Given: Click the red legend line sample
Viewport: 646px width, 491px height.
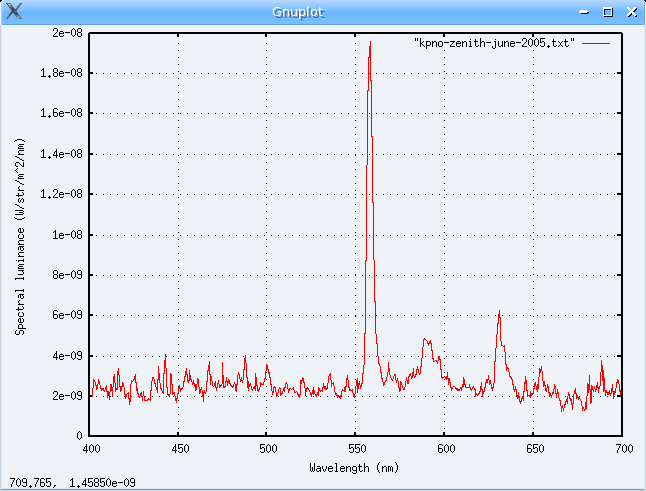Looking at the screenshot, I should coord(596,45).
